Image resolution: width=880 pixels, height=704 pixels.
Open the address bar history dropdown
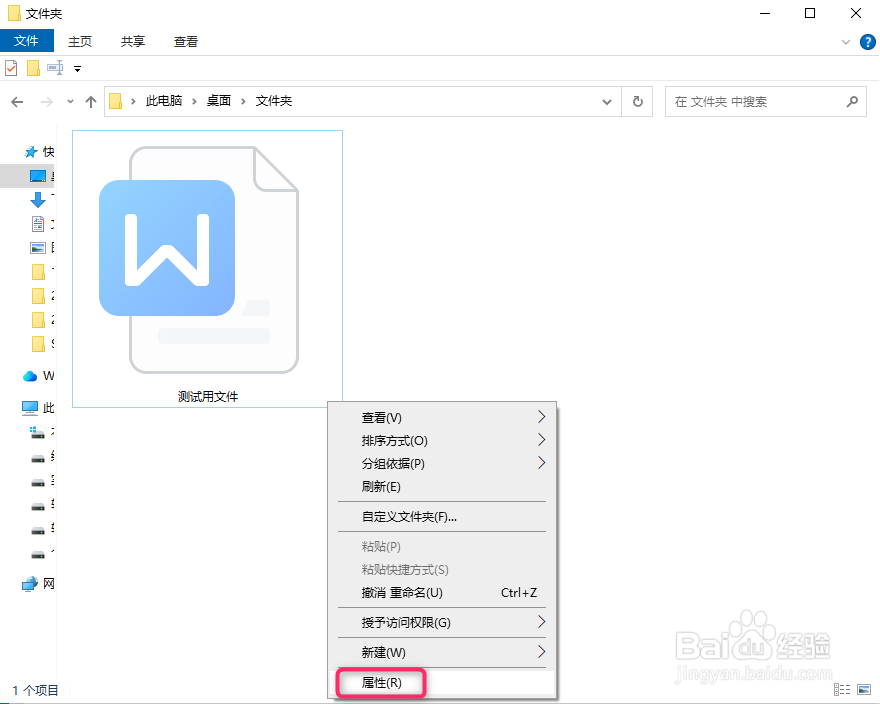[607, 102]
